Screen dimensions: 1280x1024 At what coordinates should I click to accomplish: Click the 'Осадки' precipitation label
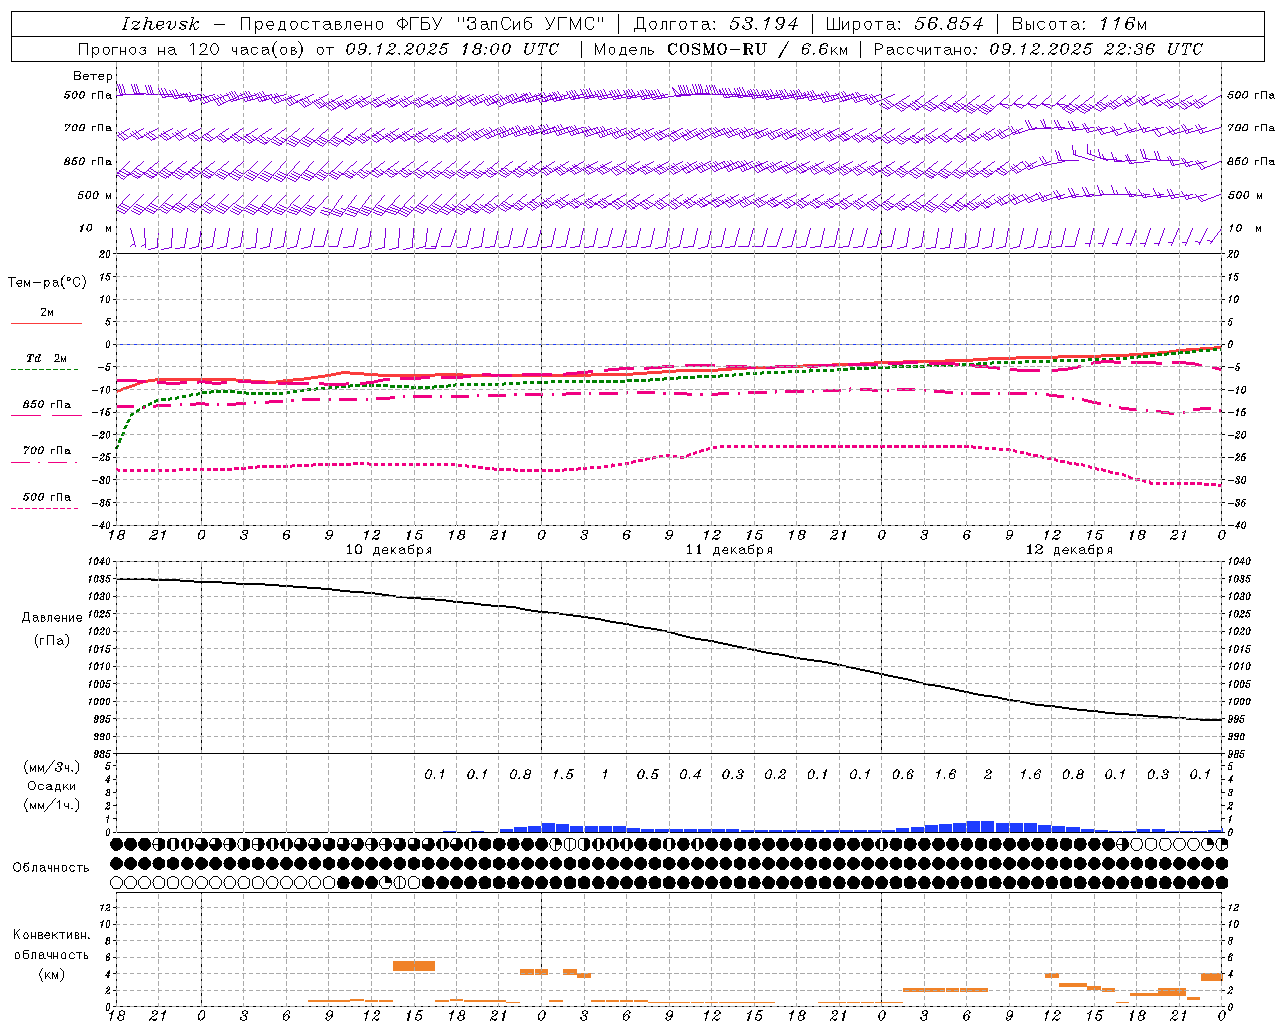coord(52,786)
